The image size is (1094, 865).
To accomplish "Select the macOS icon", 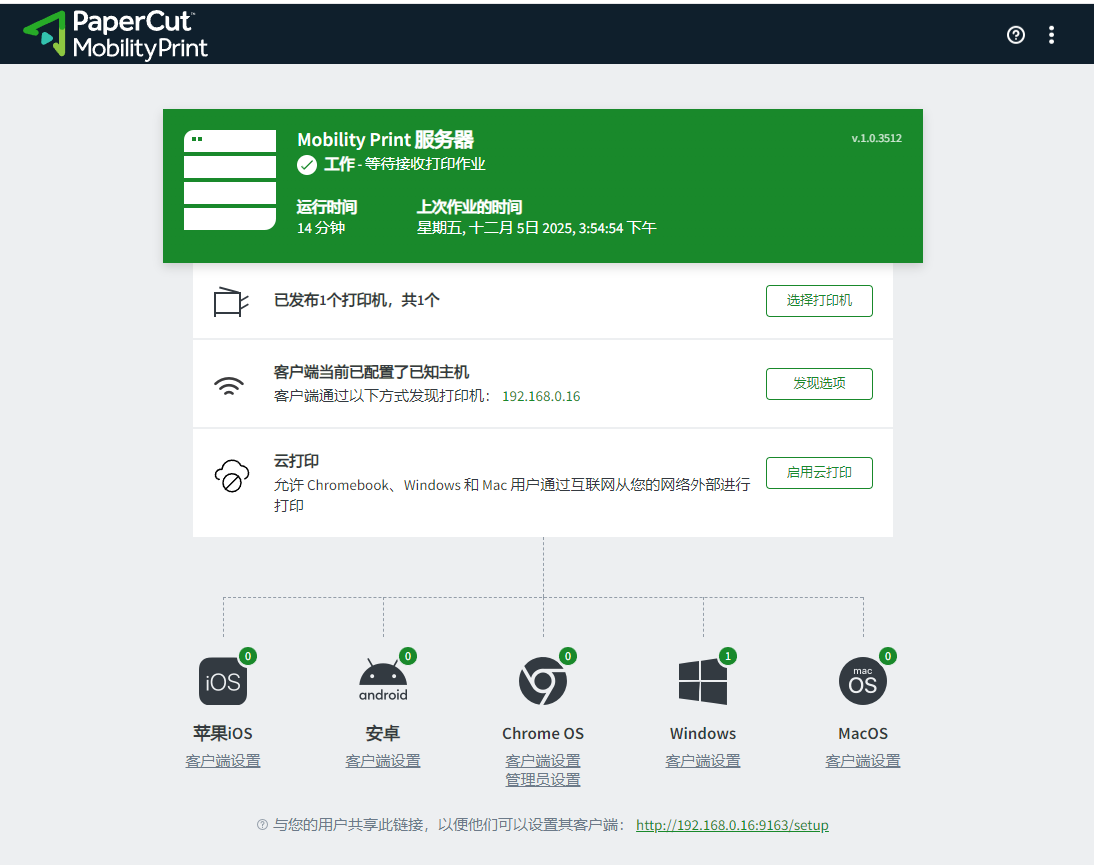I will pyautogui.click(x=863, y=682).
